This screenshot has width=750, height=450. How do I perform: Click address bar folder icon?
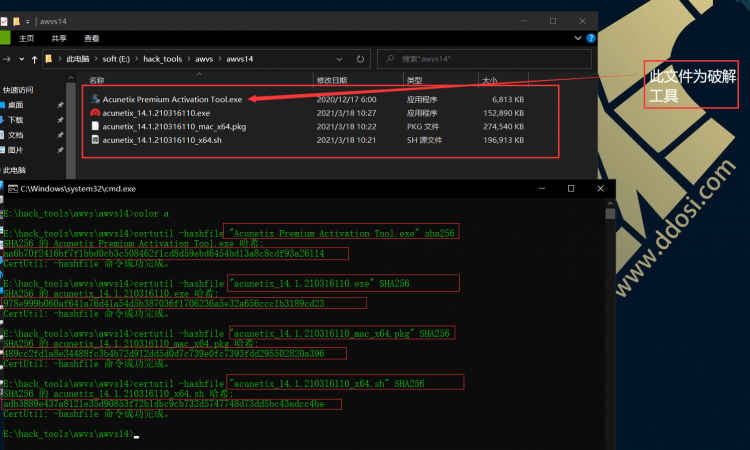[x=48, y=59]
